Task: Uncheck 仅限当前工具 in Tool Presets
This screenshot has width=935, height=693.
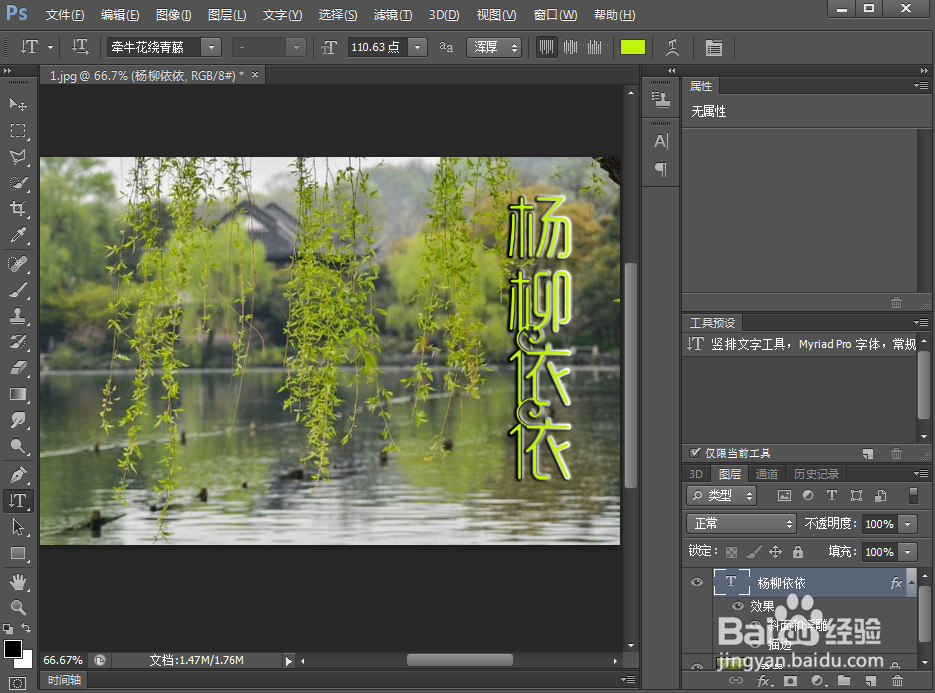Action: tap(695, 452)
